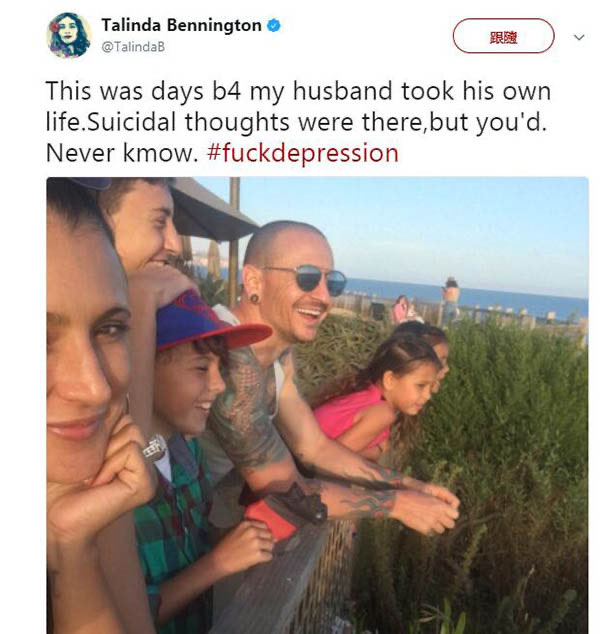The height and width of the screenshot is (634, 600).
Task: Click the red hashtag ending the tweet
Action: coord(302,153)
